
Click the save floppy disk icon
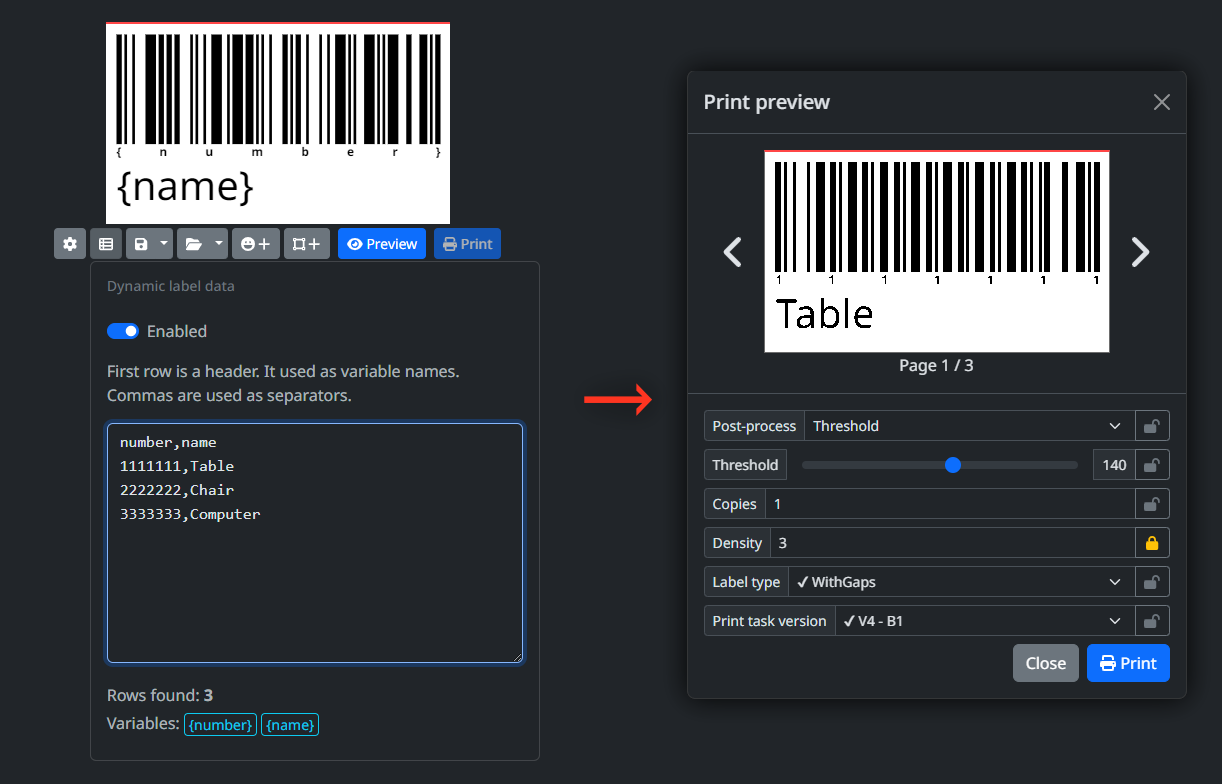[x=141, y=244]
